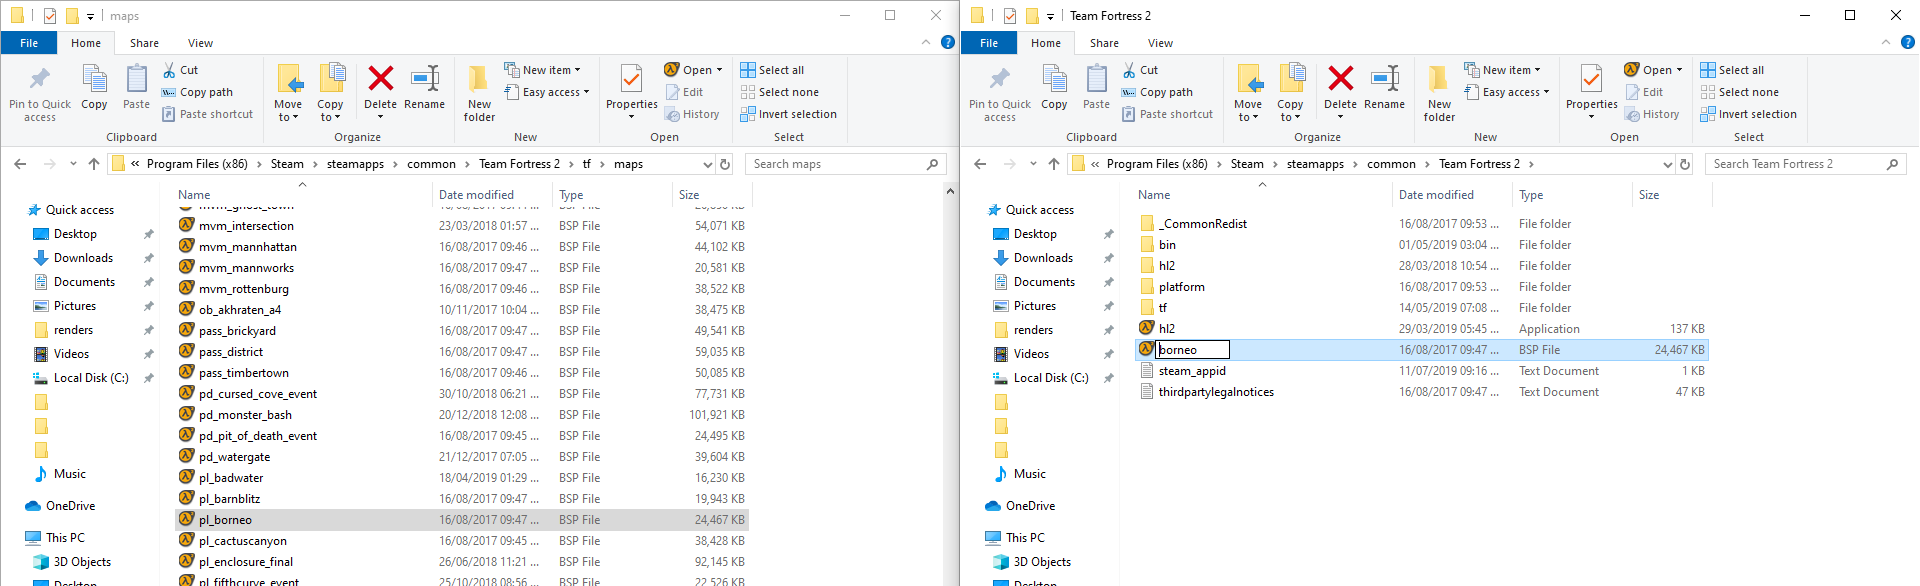Sort by Size column in maps window

point(689,195)
